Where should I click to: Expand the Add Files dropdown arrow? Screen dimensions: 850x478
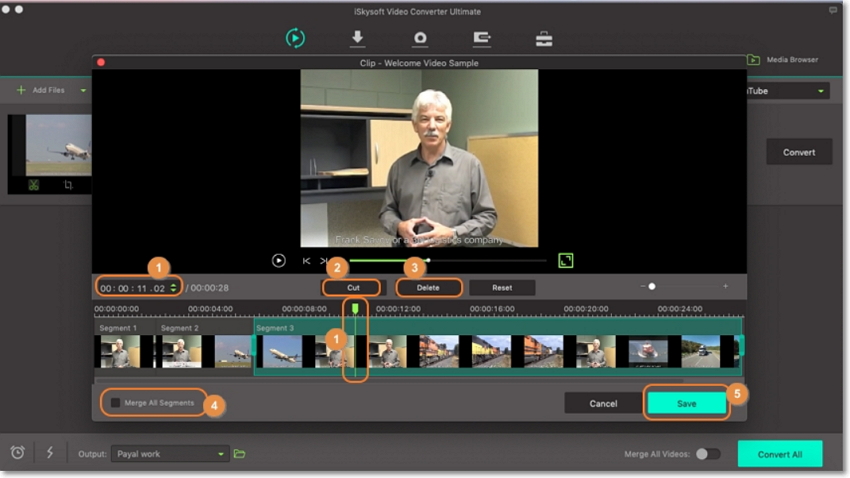pyautogui.click(x=83, y=90)
